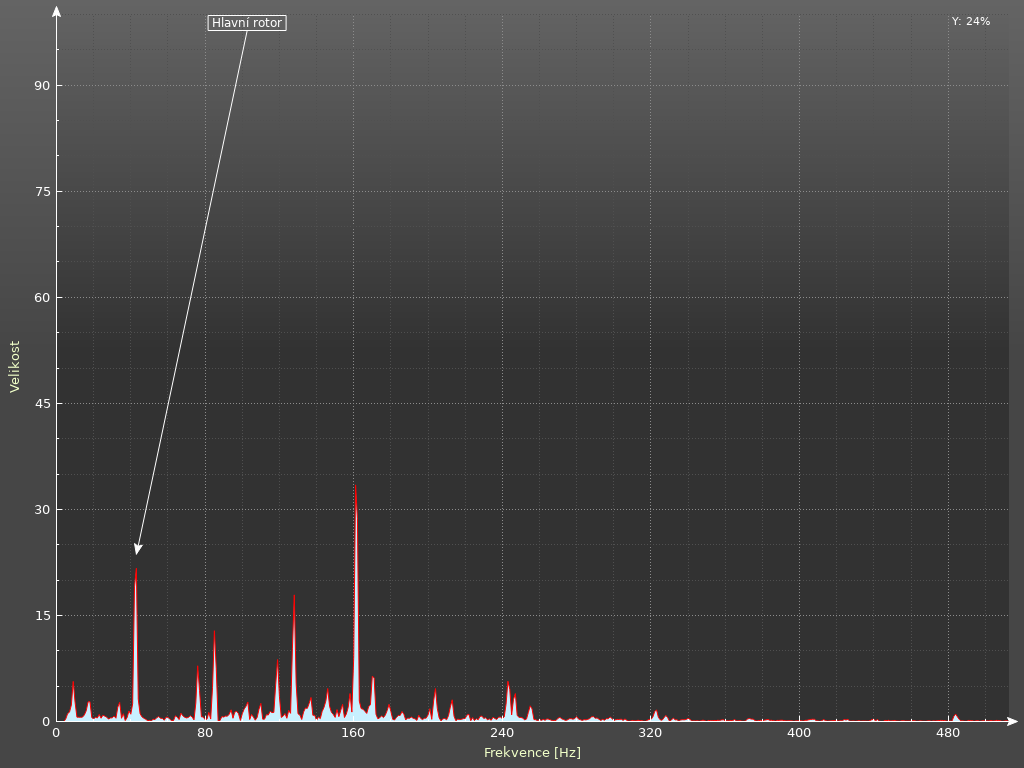Click the 160 tick label on frequency axis
Screen dimensions: 1024x768
tap(353, 733)
